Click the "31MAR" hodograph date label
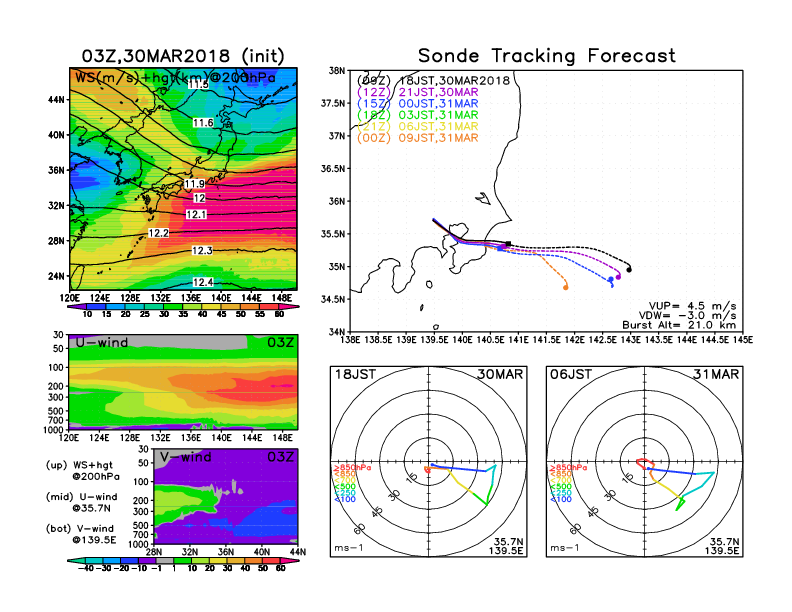Screen dimensions: 792x612 click(716, 375)
